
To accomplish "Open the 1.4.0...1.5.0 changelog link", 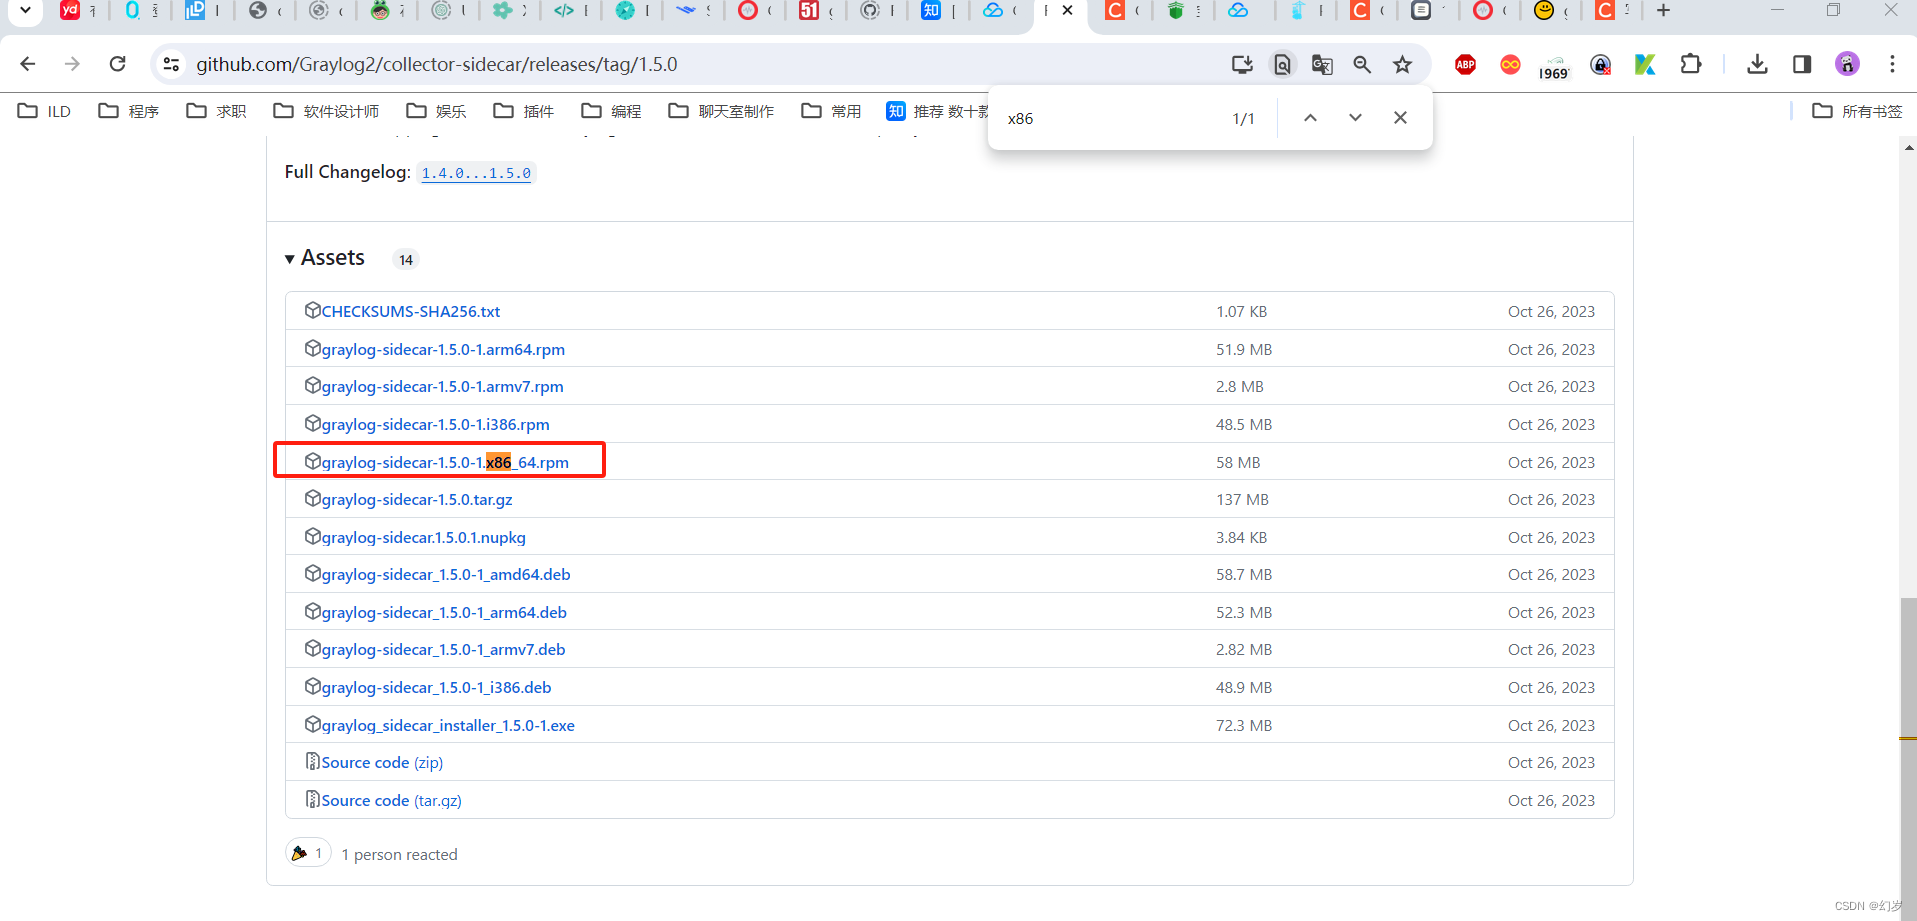I will (x=475, y=172).
